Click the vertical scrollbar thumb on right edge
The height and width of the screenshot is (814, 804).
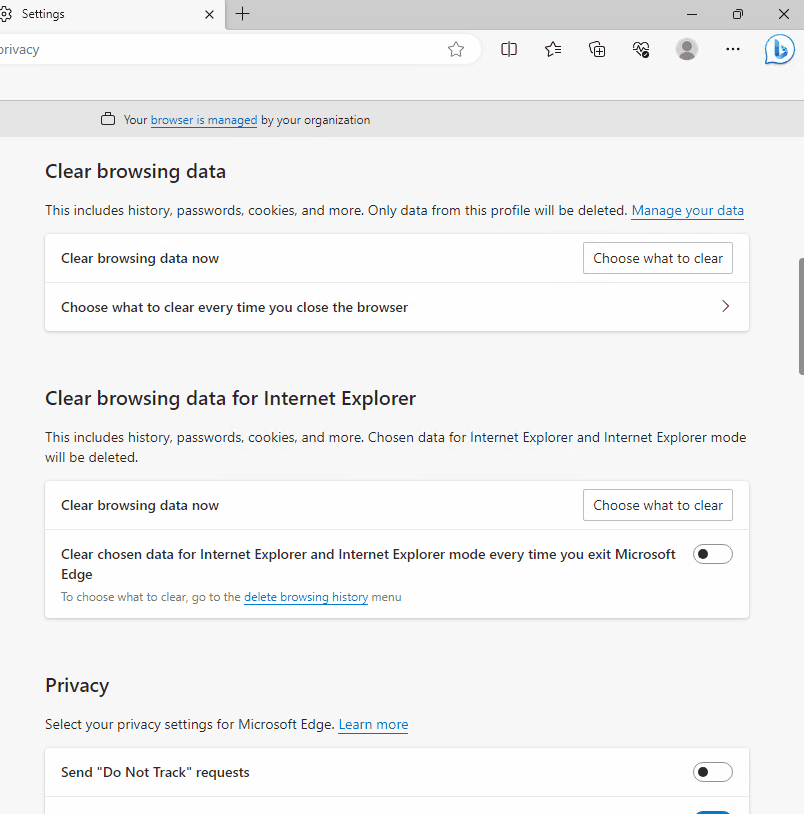[x=800, y=315]
